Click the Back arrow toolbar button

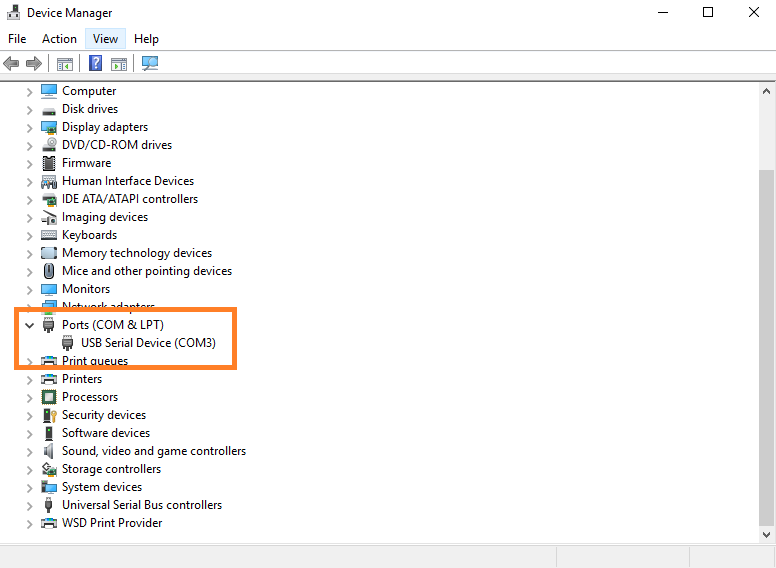[x=12, y=64]
